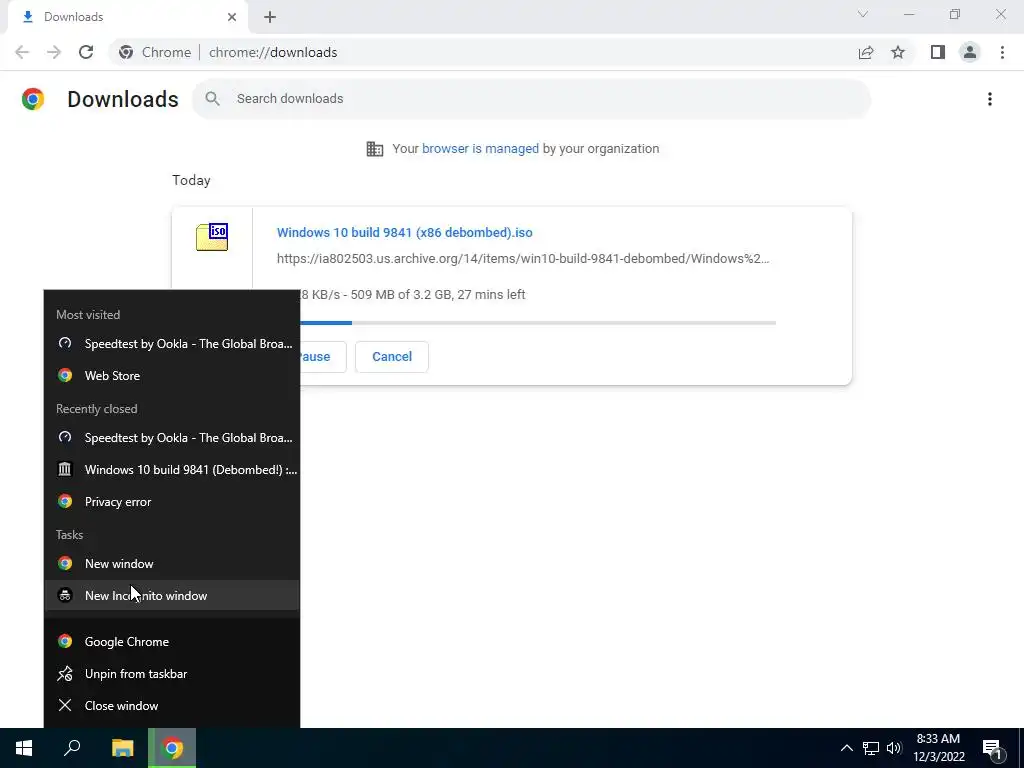Click the browser forward arrow
Image resolution: width=1024 pixels, height=768 pixels.
point(54,52)
